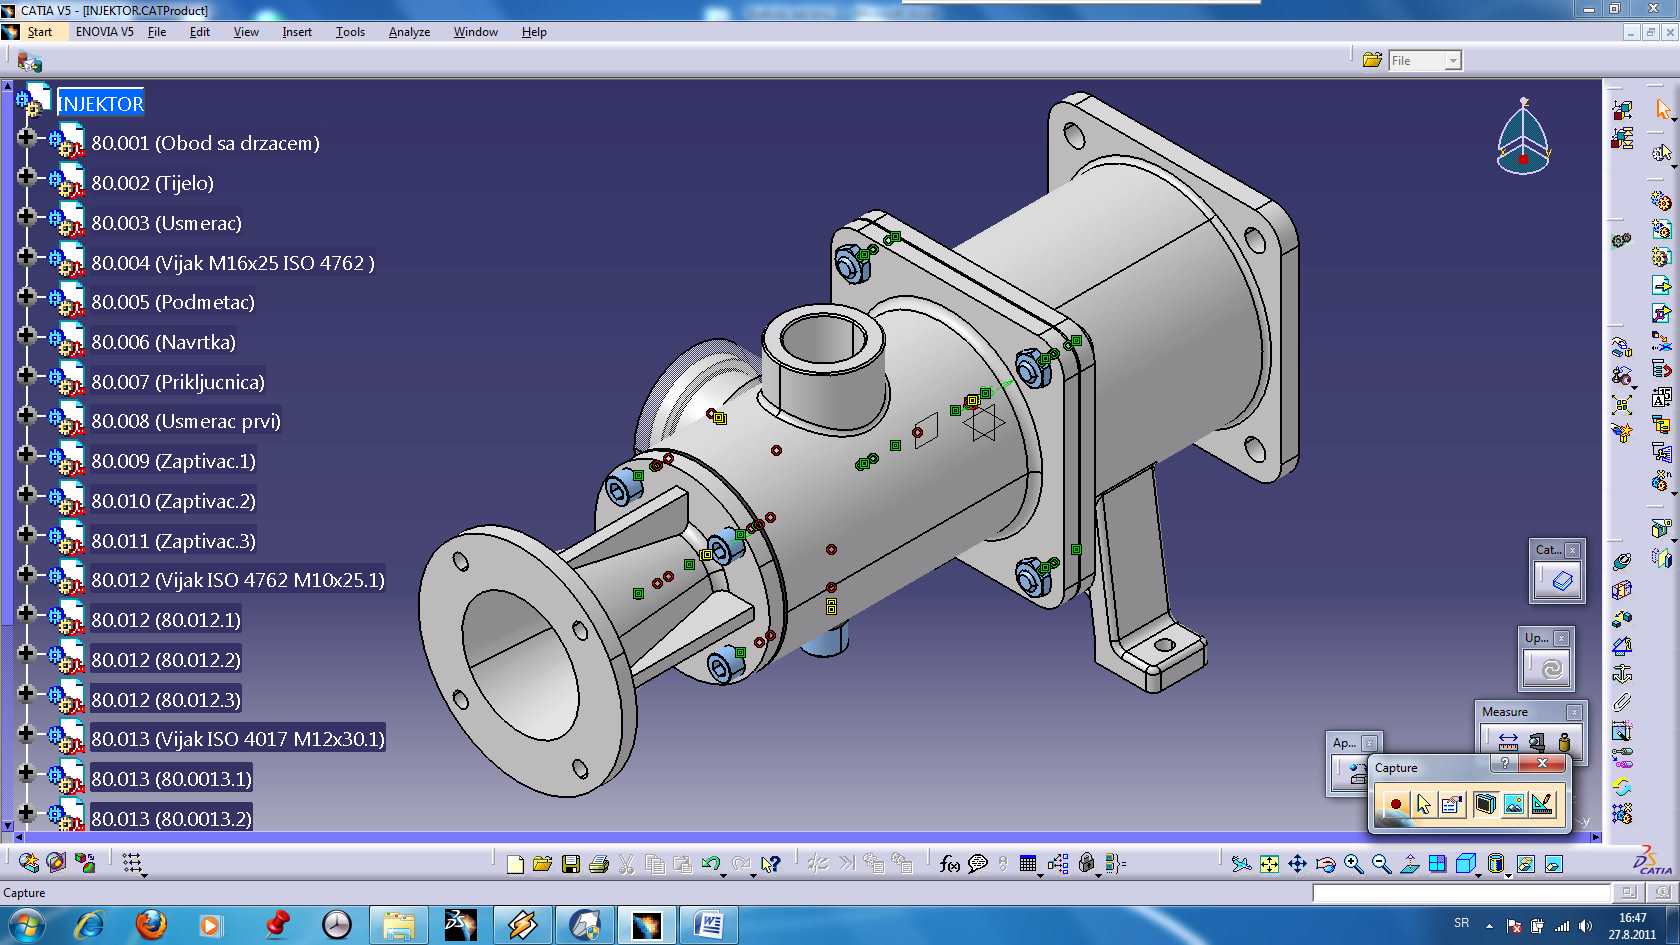The image size is (1680, 945).
Task: Click Update All icon in Up... toolbar
Action: 1551,668
